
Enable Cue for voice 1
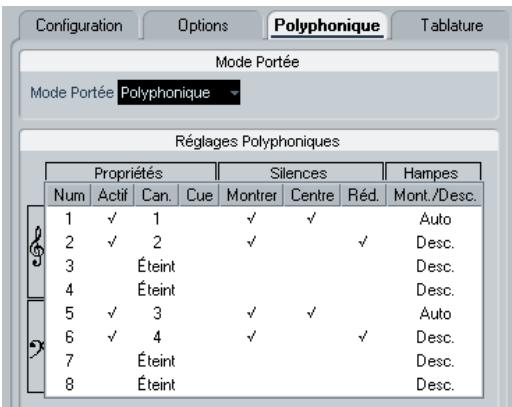point(199,219)
